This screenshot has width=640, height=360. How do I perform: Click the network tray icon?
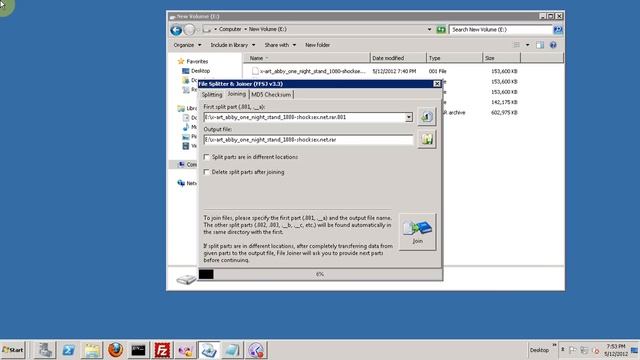pyautogui.click(x=584, y=350)
